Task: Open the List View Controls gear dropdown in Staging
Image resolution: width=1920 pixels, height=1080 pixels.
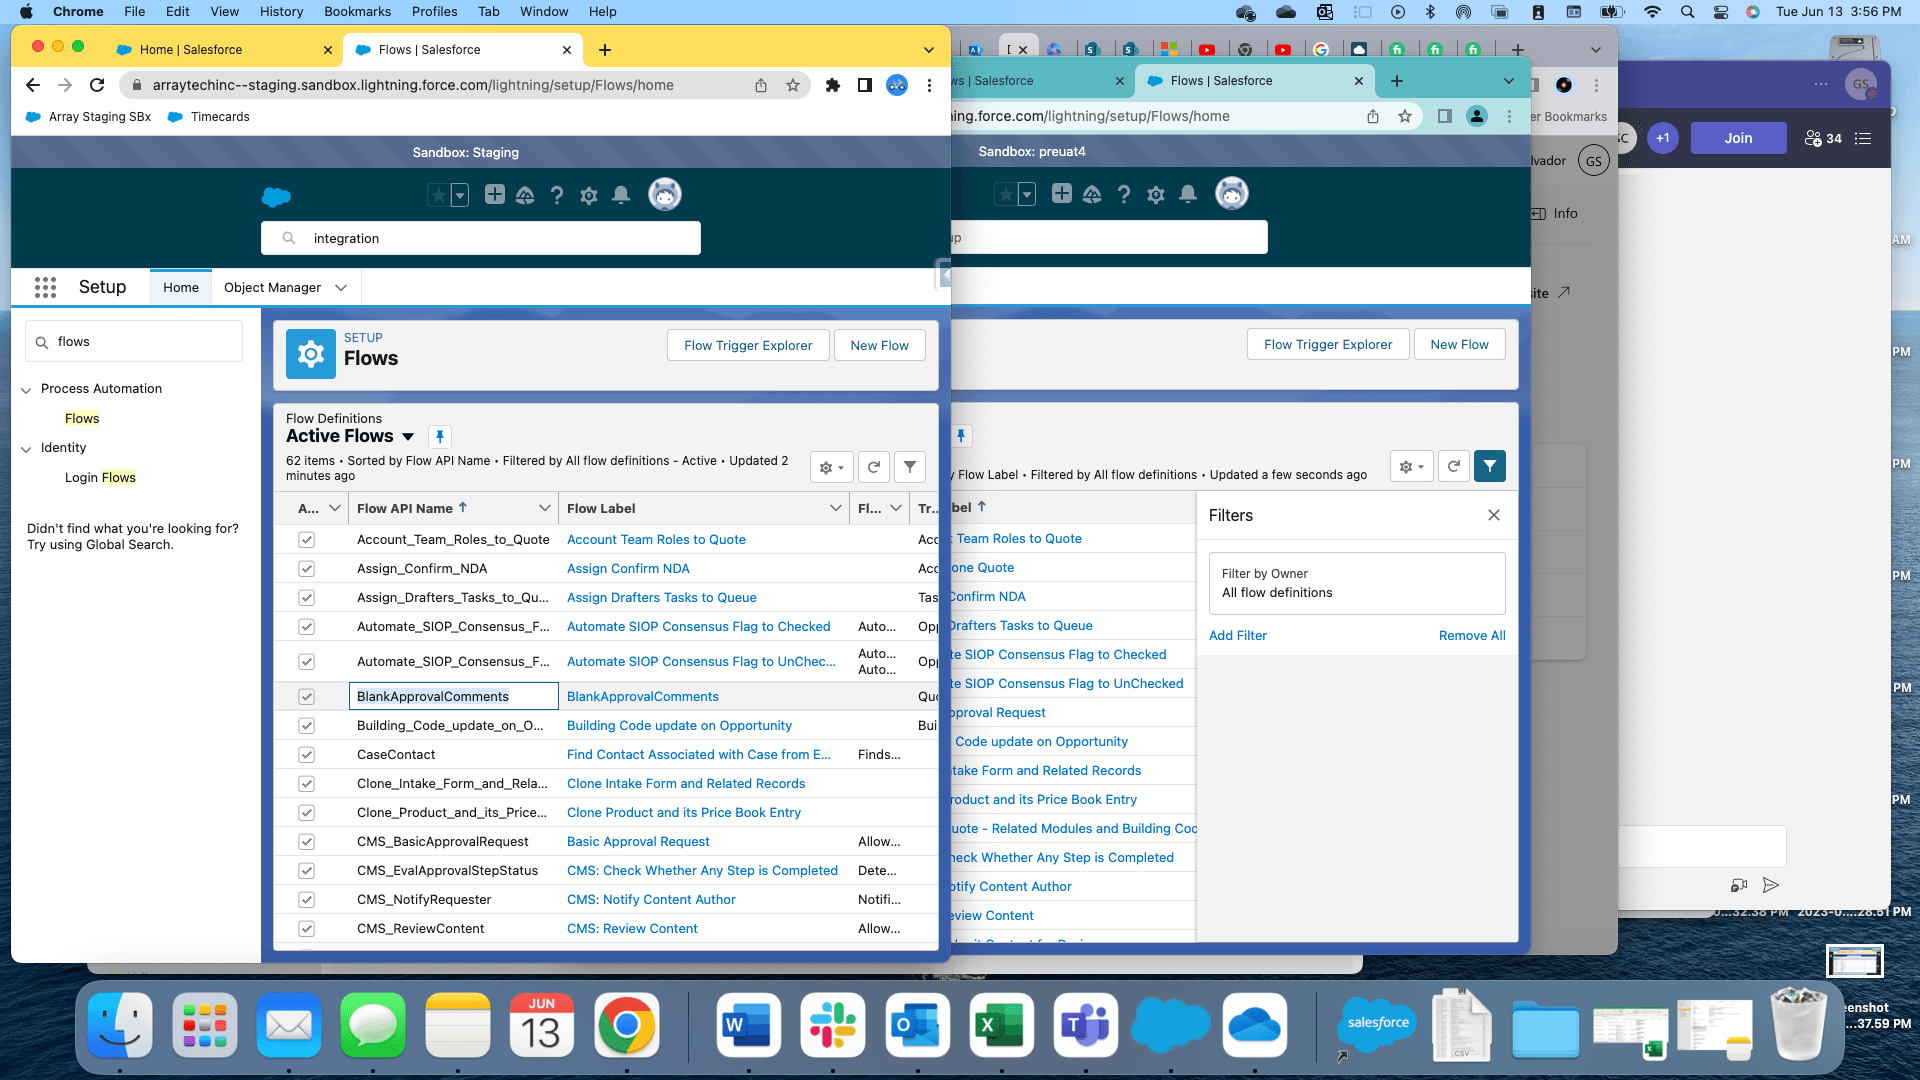Action: coord(832,467)
